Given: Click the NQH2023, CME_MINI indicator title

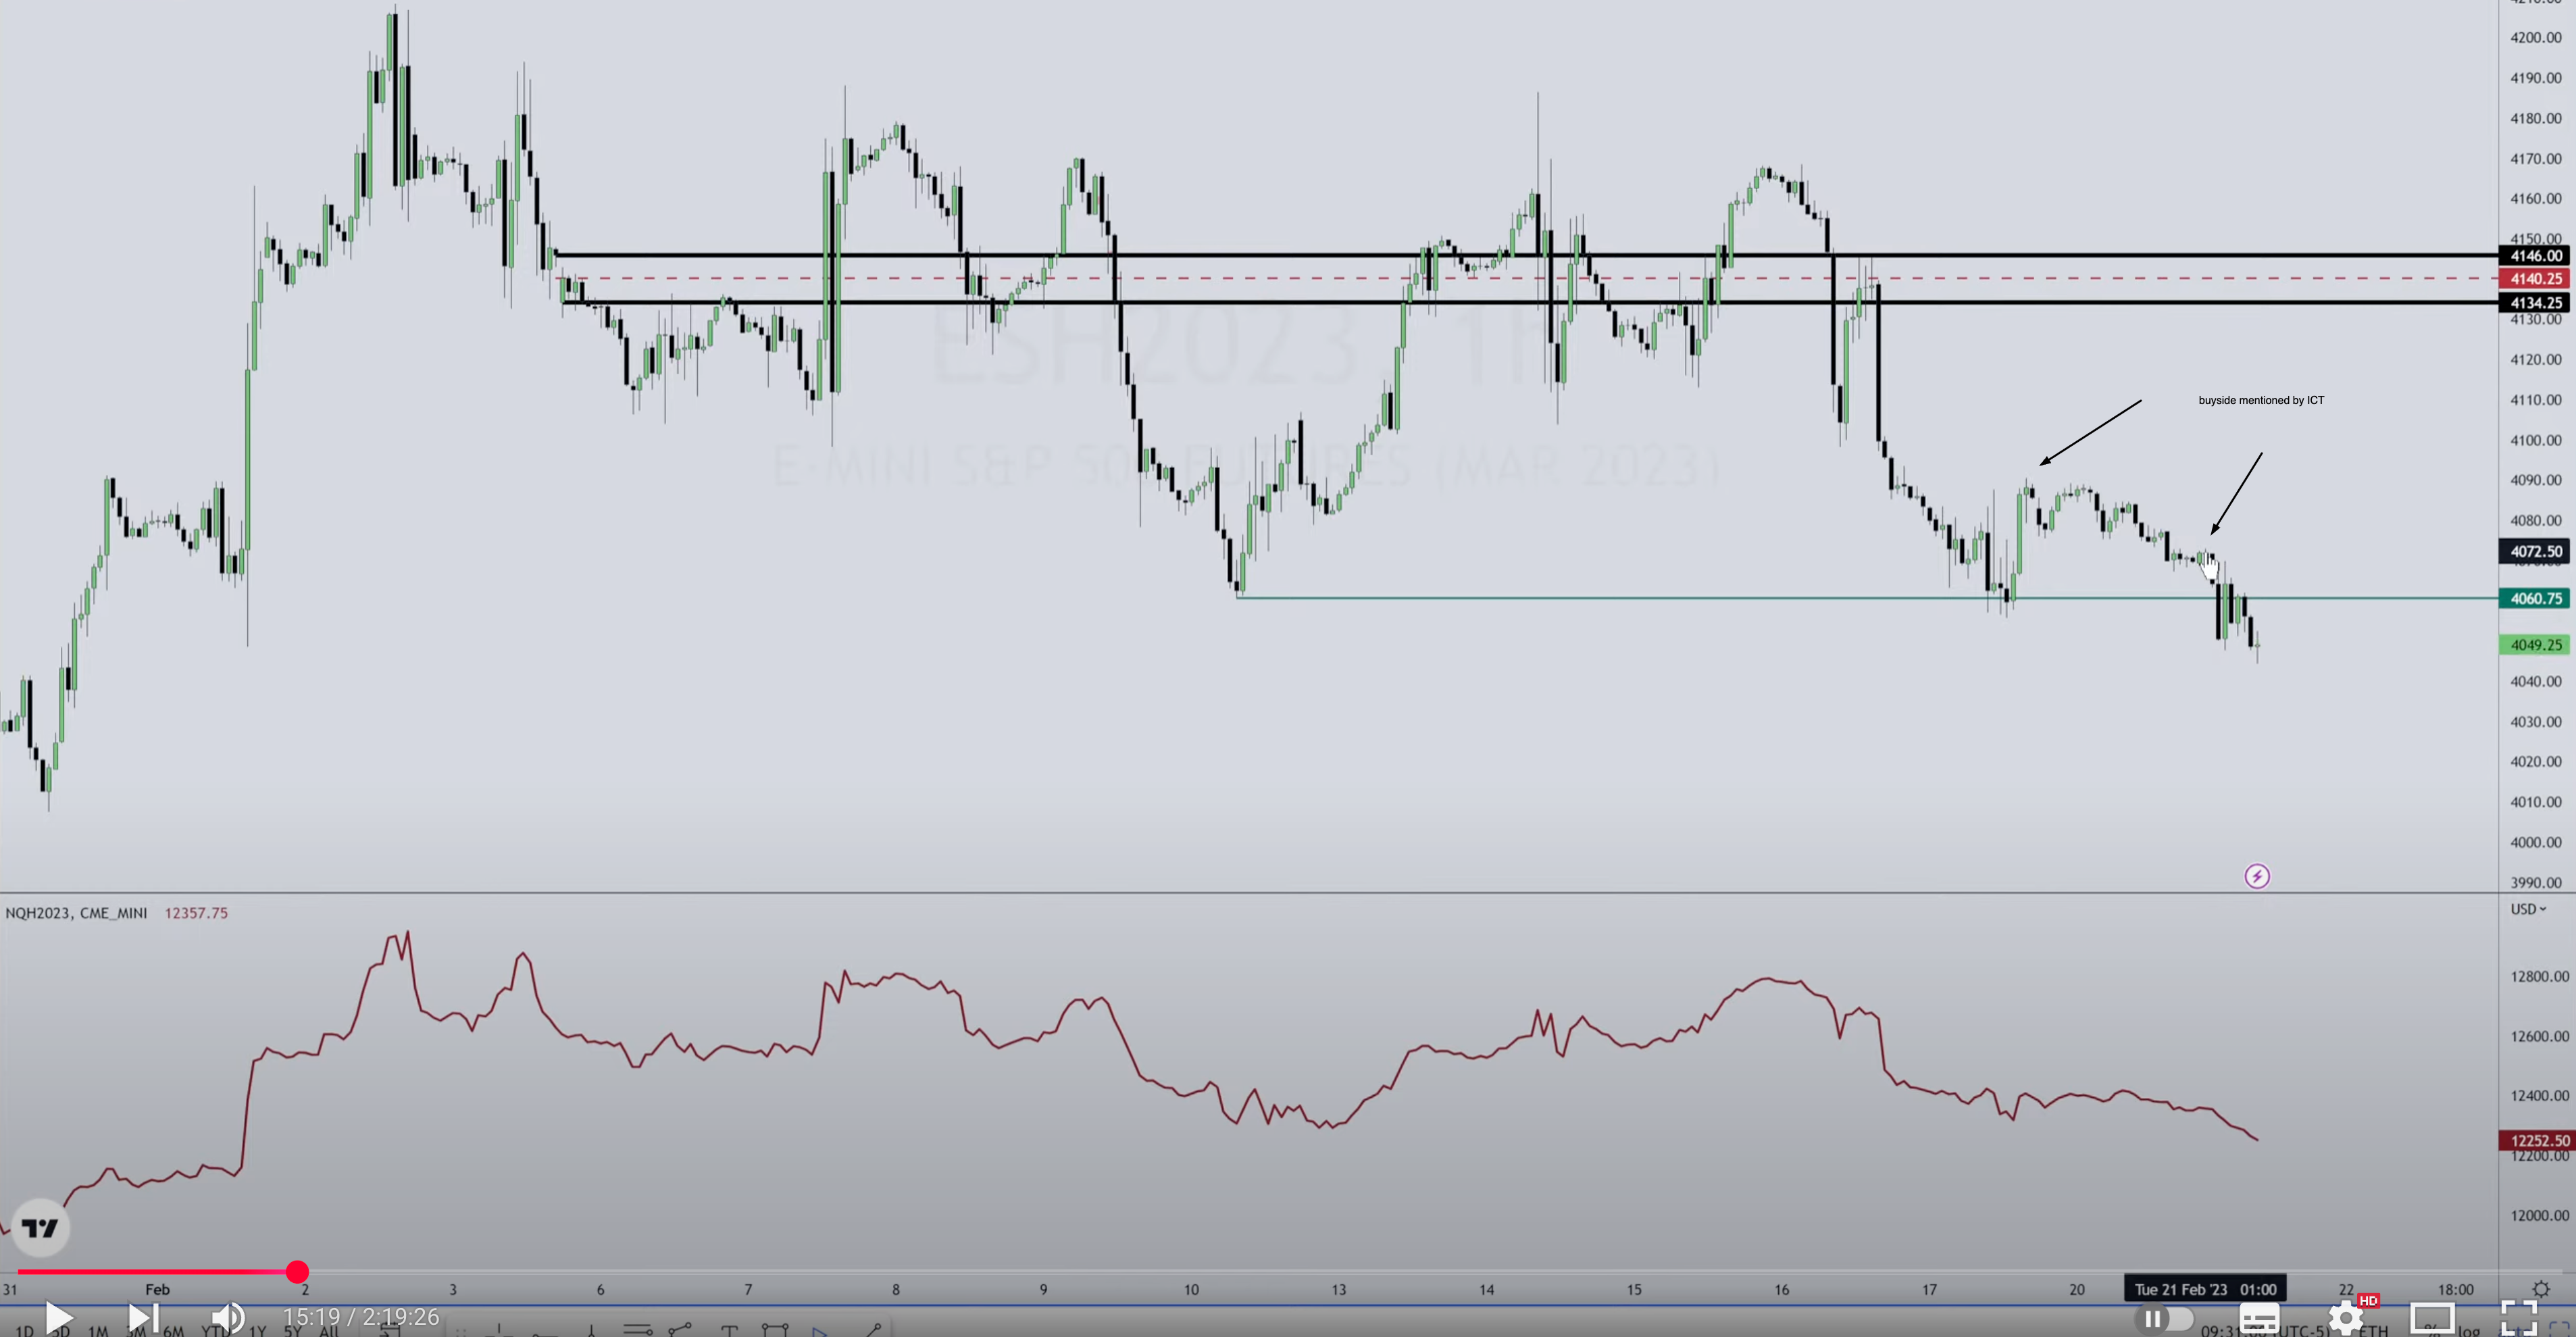Looking at the screenshot, I should pyautogui.click(x=76, y=913).
